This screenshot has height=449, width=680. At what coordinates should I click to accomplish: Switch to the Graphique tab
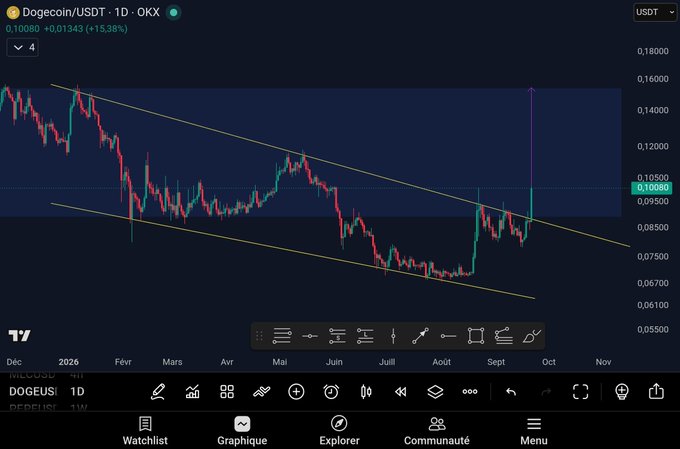tap(242, 431)
